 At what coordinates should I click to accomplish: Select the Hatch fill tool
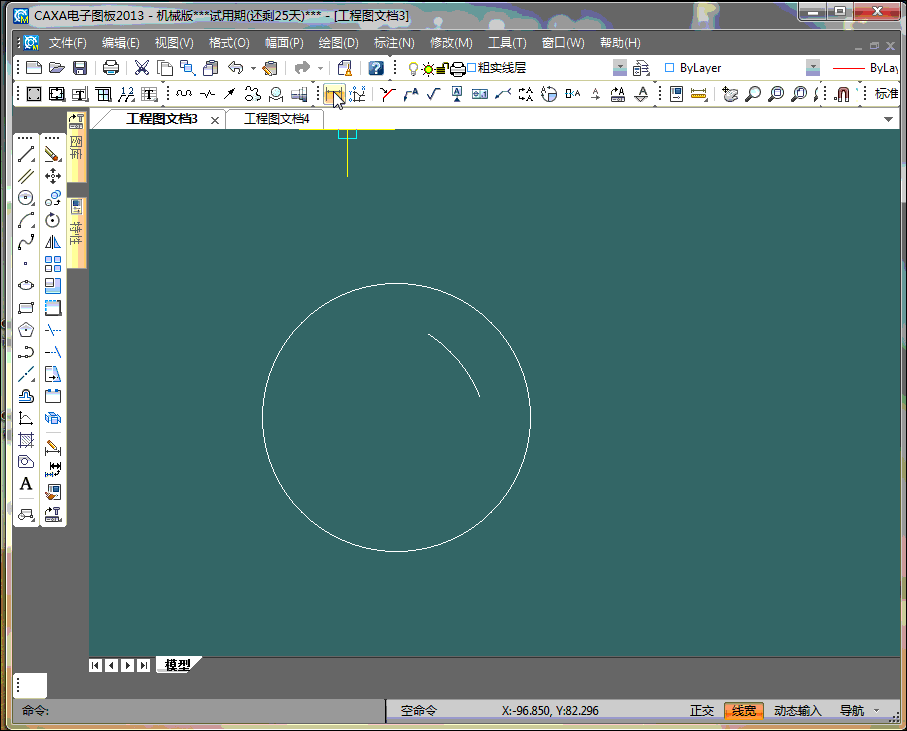26,440
